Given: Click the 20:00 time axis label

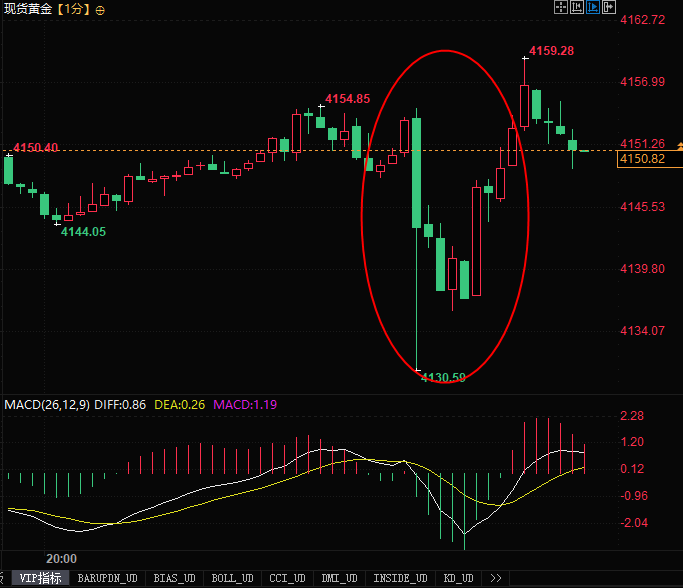Looking at the screenshot, I should 61,559.
